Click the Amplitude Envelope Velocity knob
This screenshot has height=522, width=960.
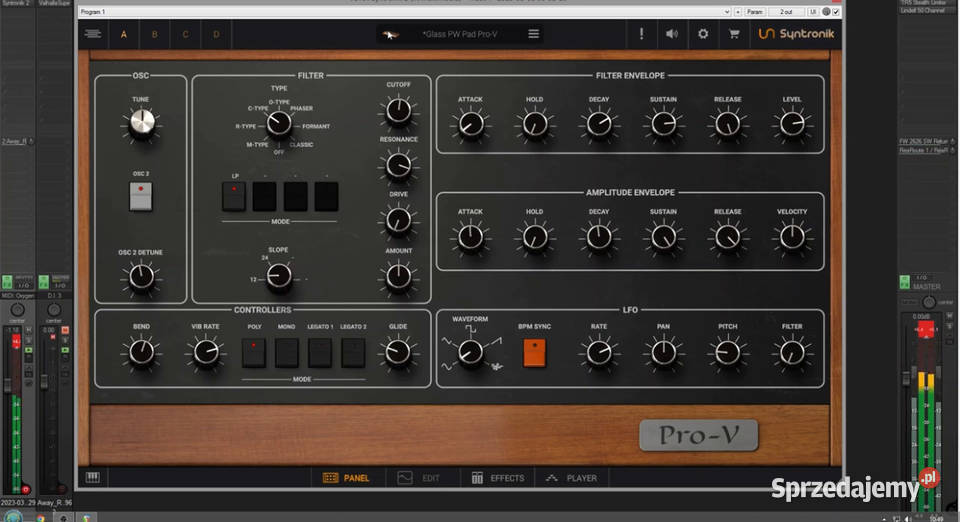pyautogui.click(x=792, y=237)
